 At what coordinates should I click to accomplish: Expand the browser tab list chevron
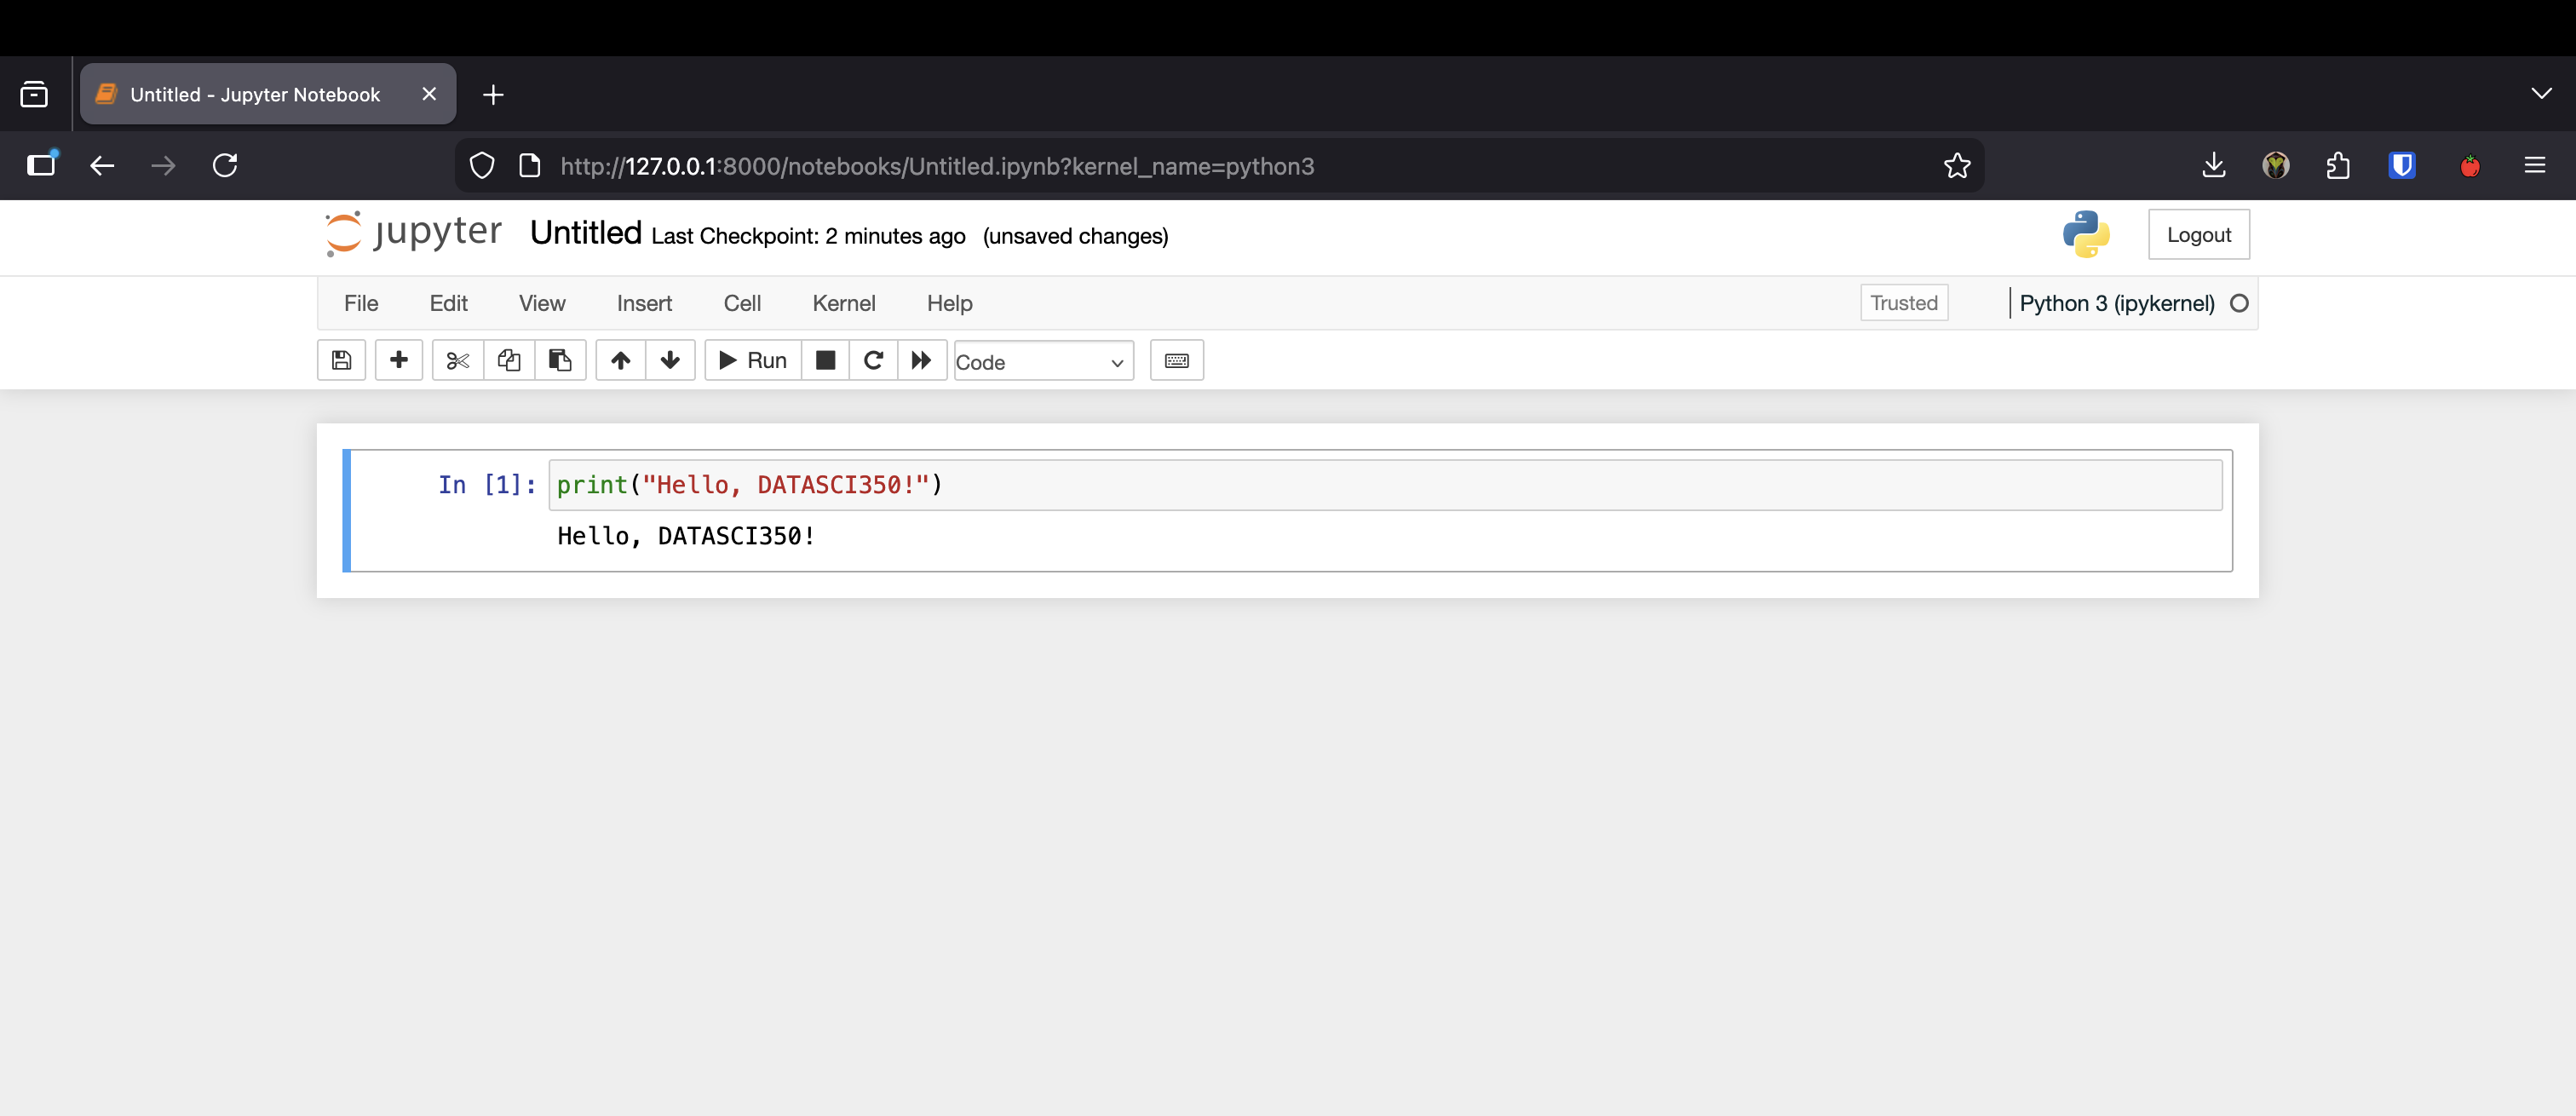(x=2541, y=94)
